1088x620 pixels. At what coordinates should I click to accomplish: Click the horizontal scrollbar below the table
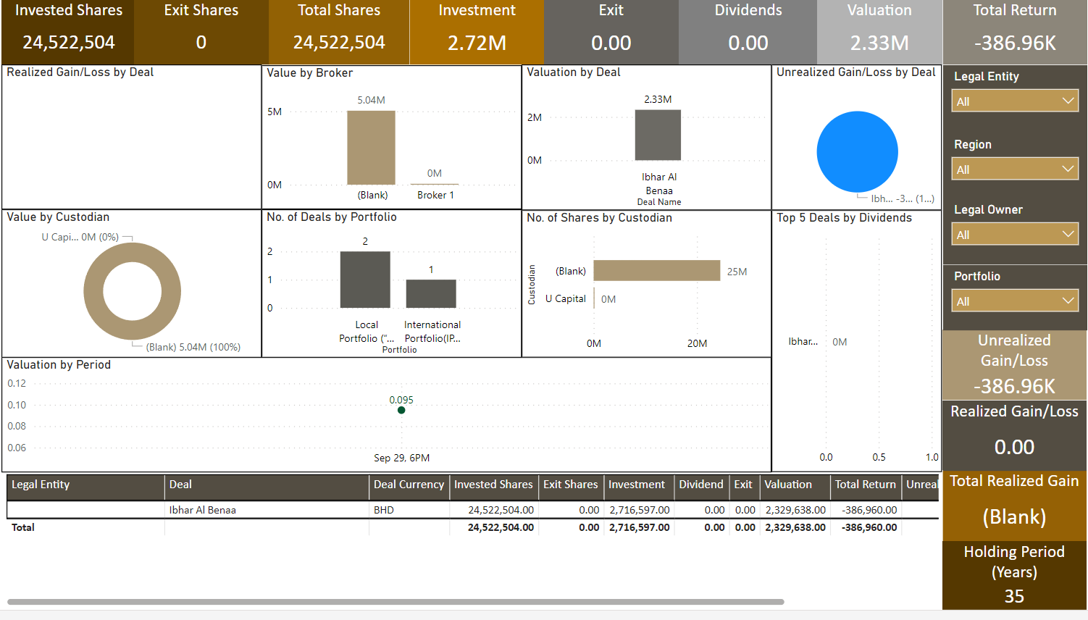(x=395, y=602)
